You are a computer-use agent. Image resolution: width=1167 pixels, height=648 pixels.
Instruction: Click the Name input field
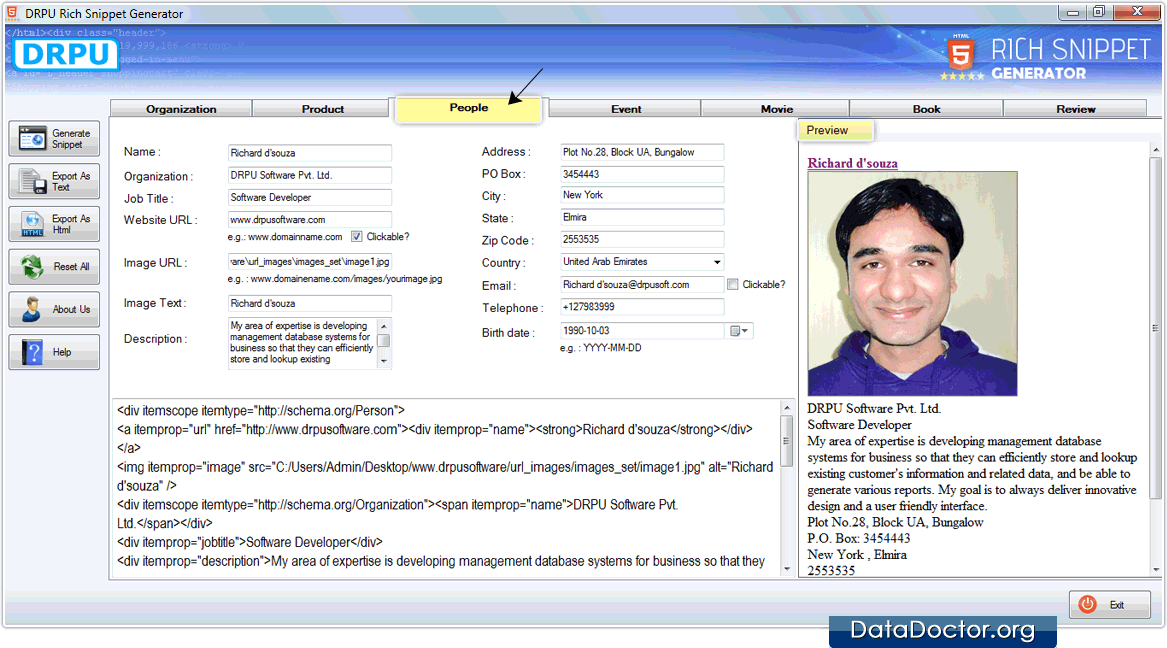[x=310, y=153]
